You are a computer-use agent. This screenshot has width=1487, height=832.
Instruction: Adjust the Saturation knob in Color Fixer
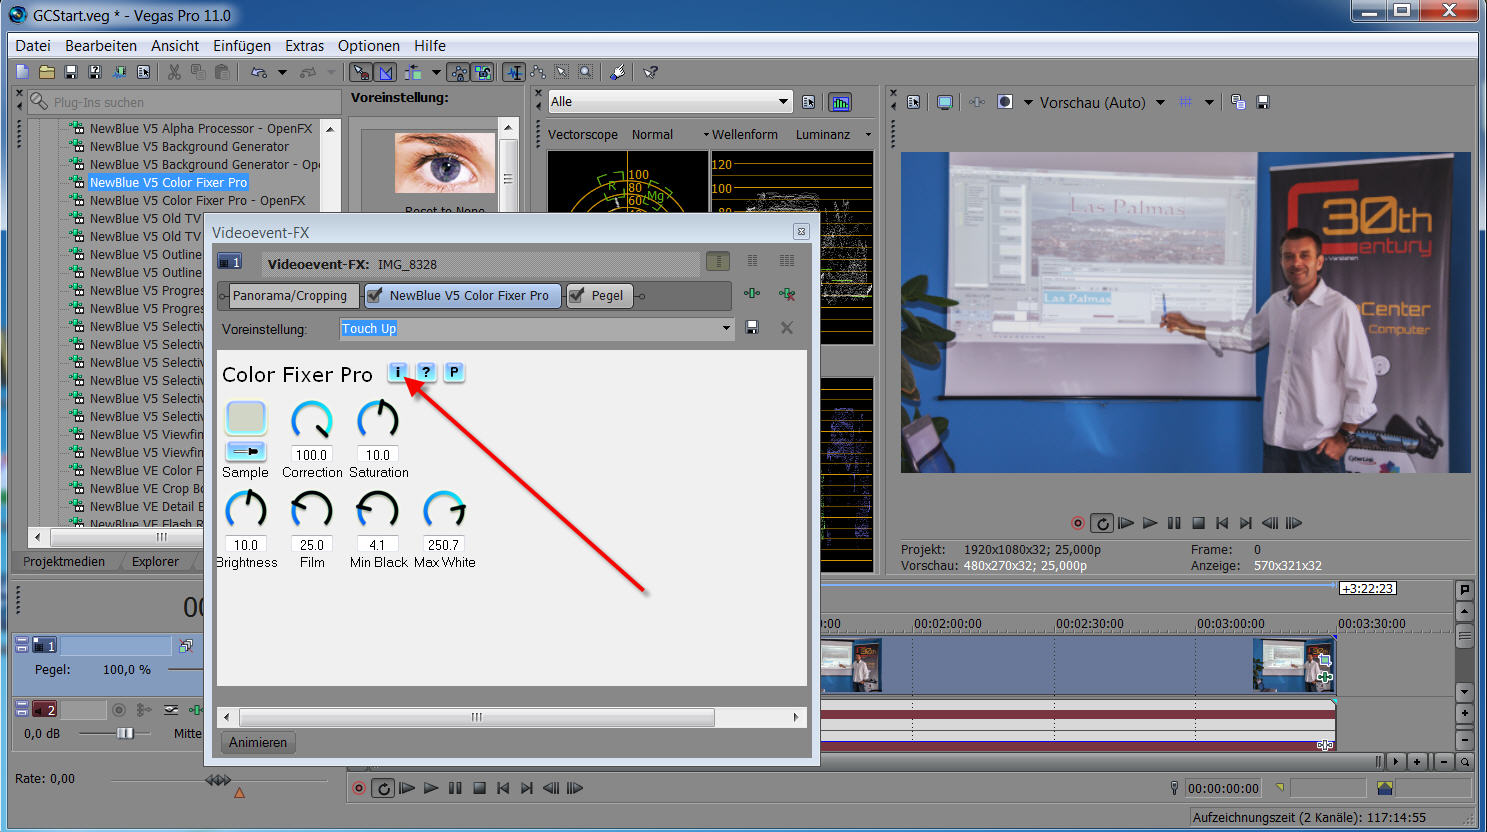378,420
